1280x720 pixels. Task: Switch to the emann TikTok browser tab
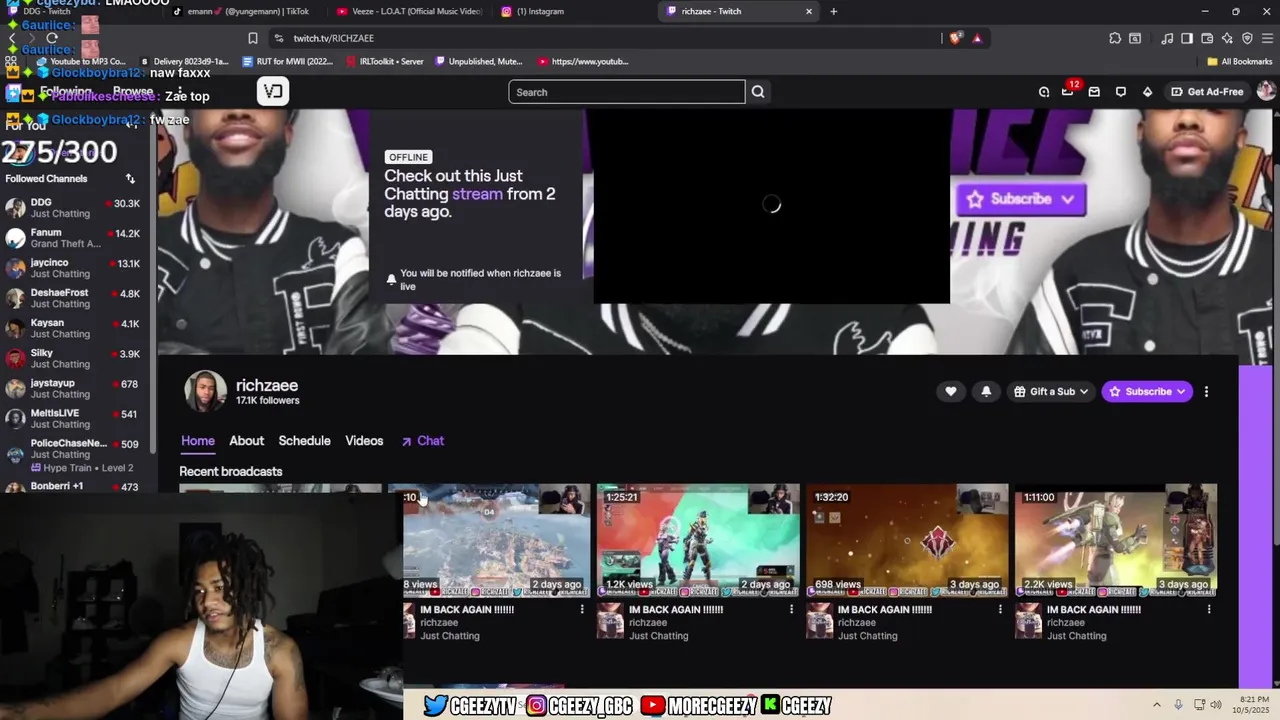245,11
